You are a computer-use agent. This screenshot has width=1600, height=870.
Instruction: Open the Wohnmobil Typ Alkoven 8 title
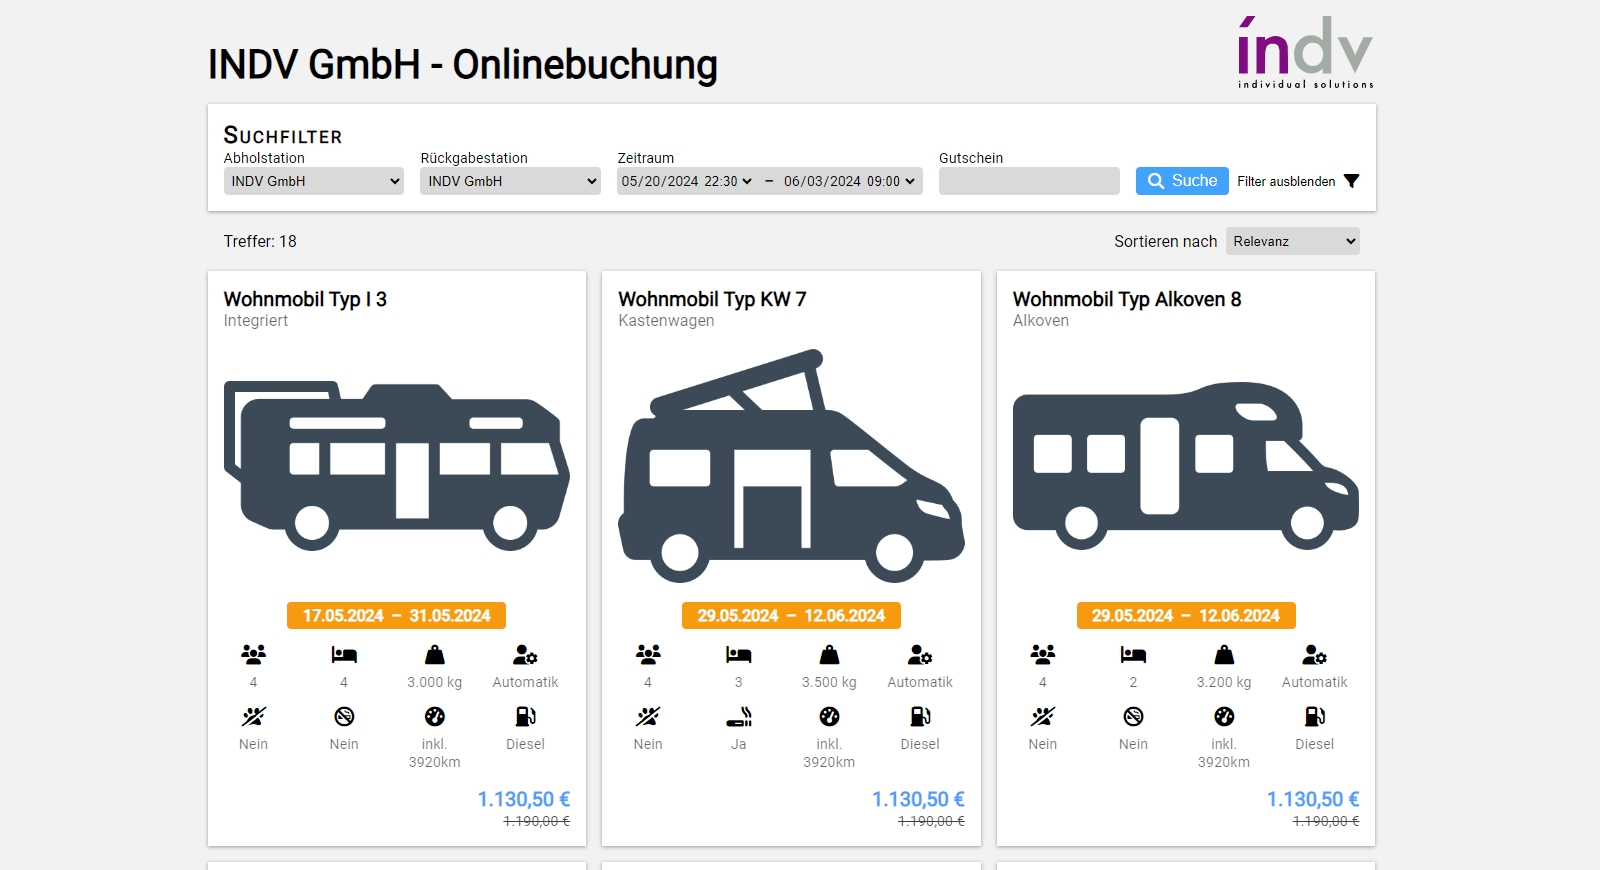[x=1127, y=299]
